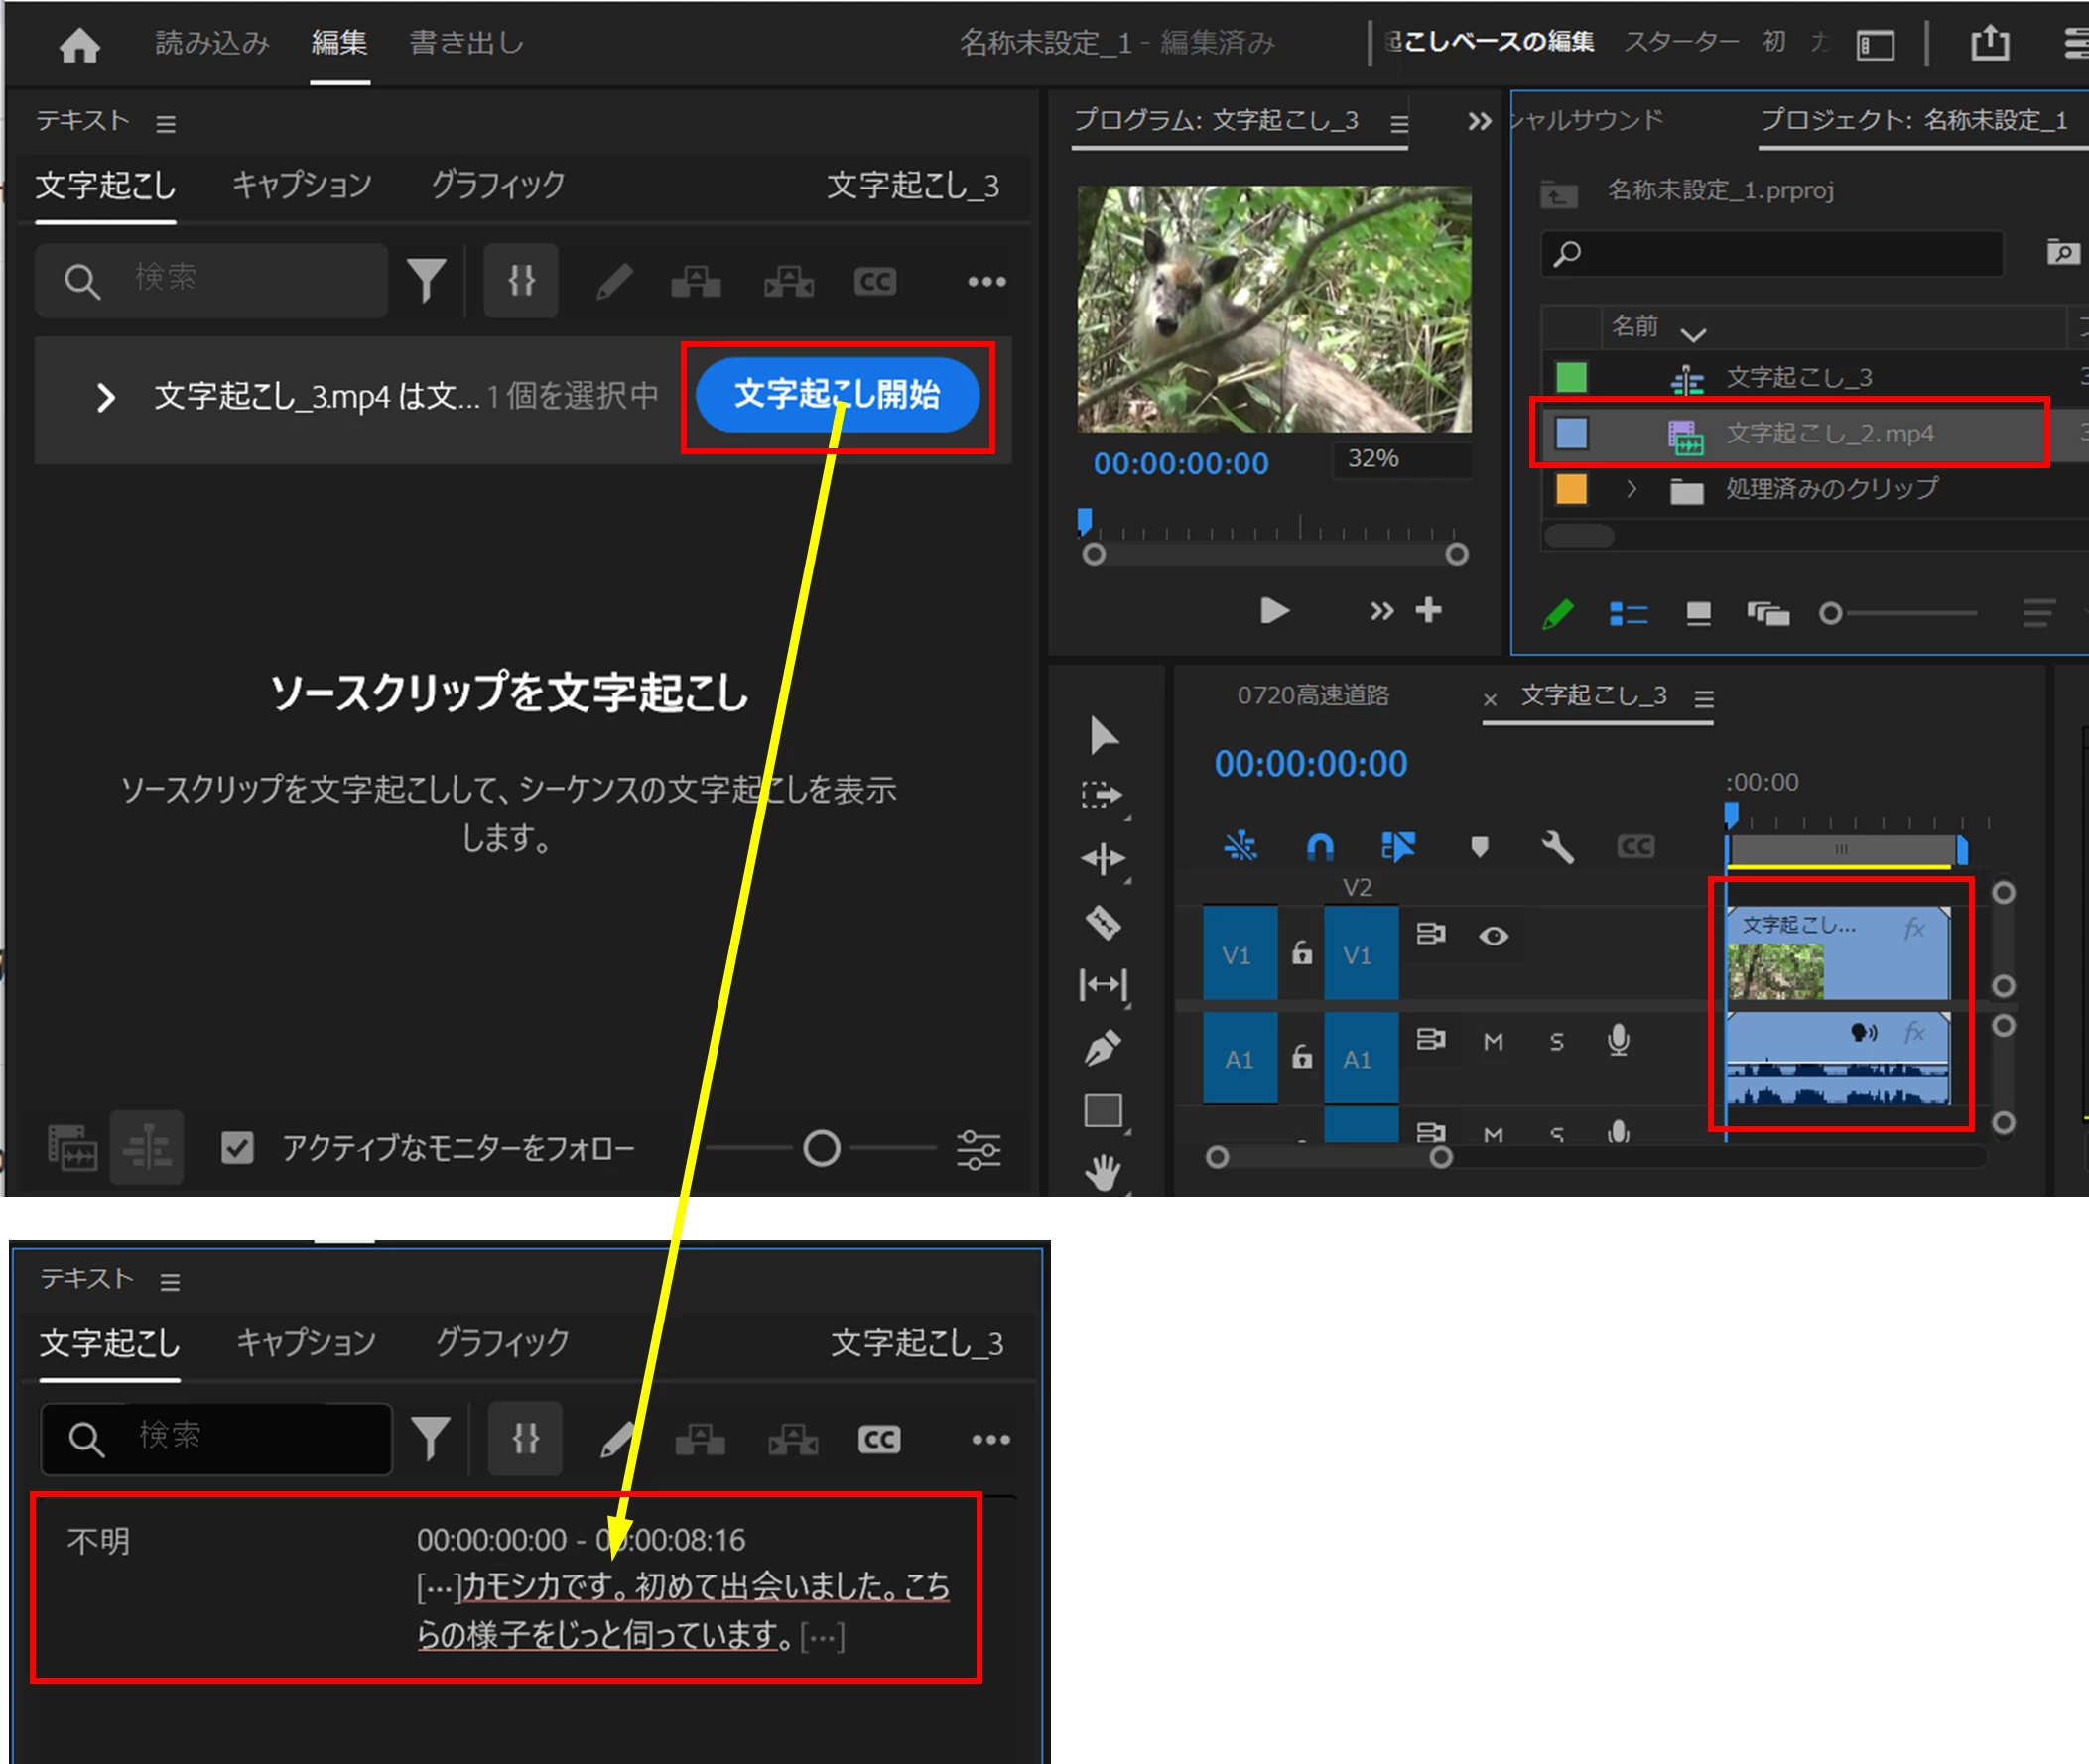
Task: Open the timeline wrench settings icon
Action: pos(1557,847)
